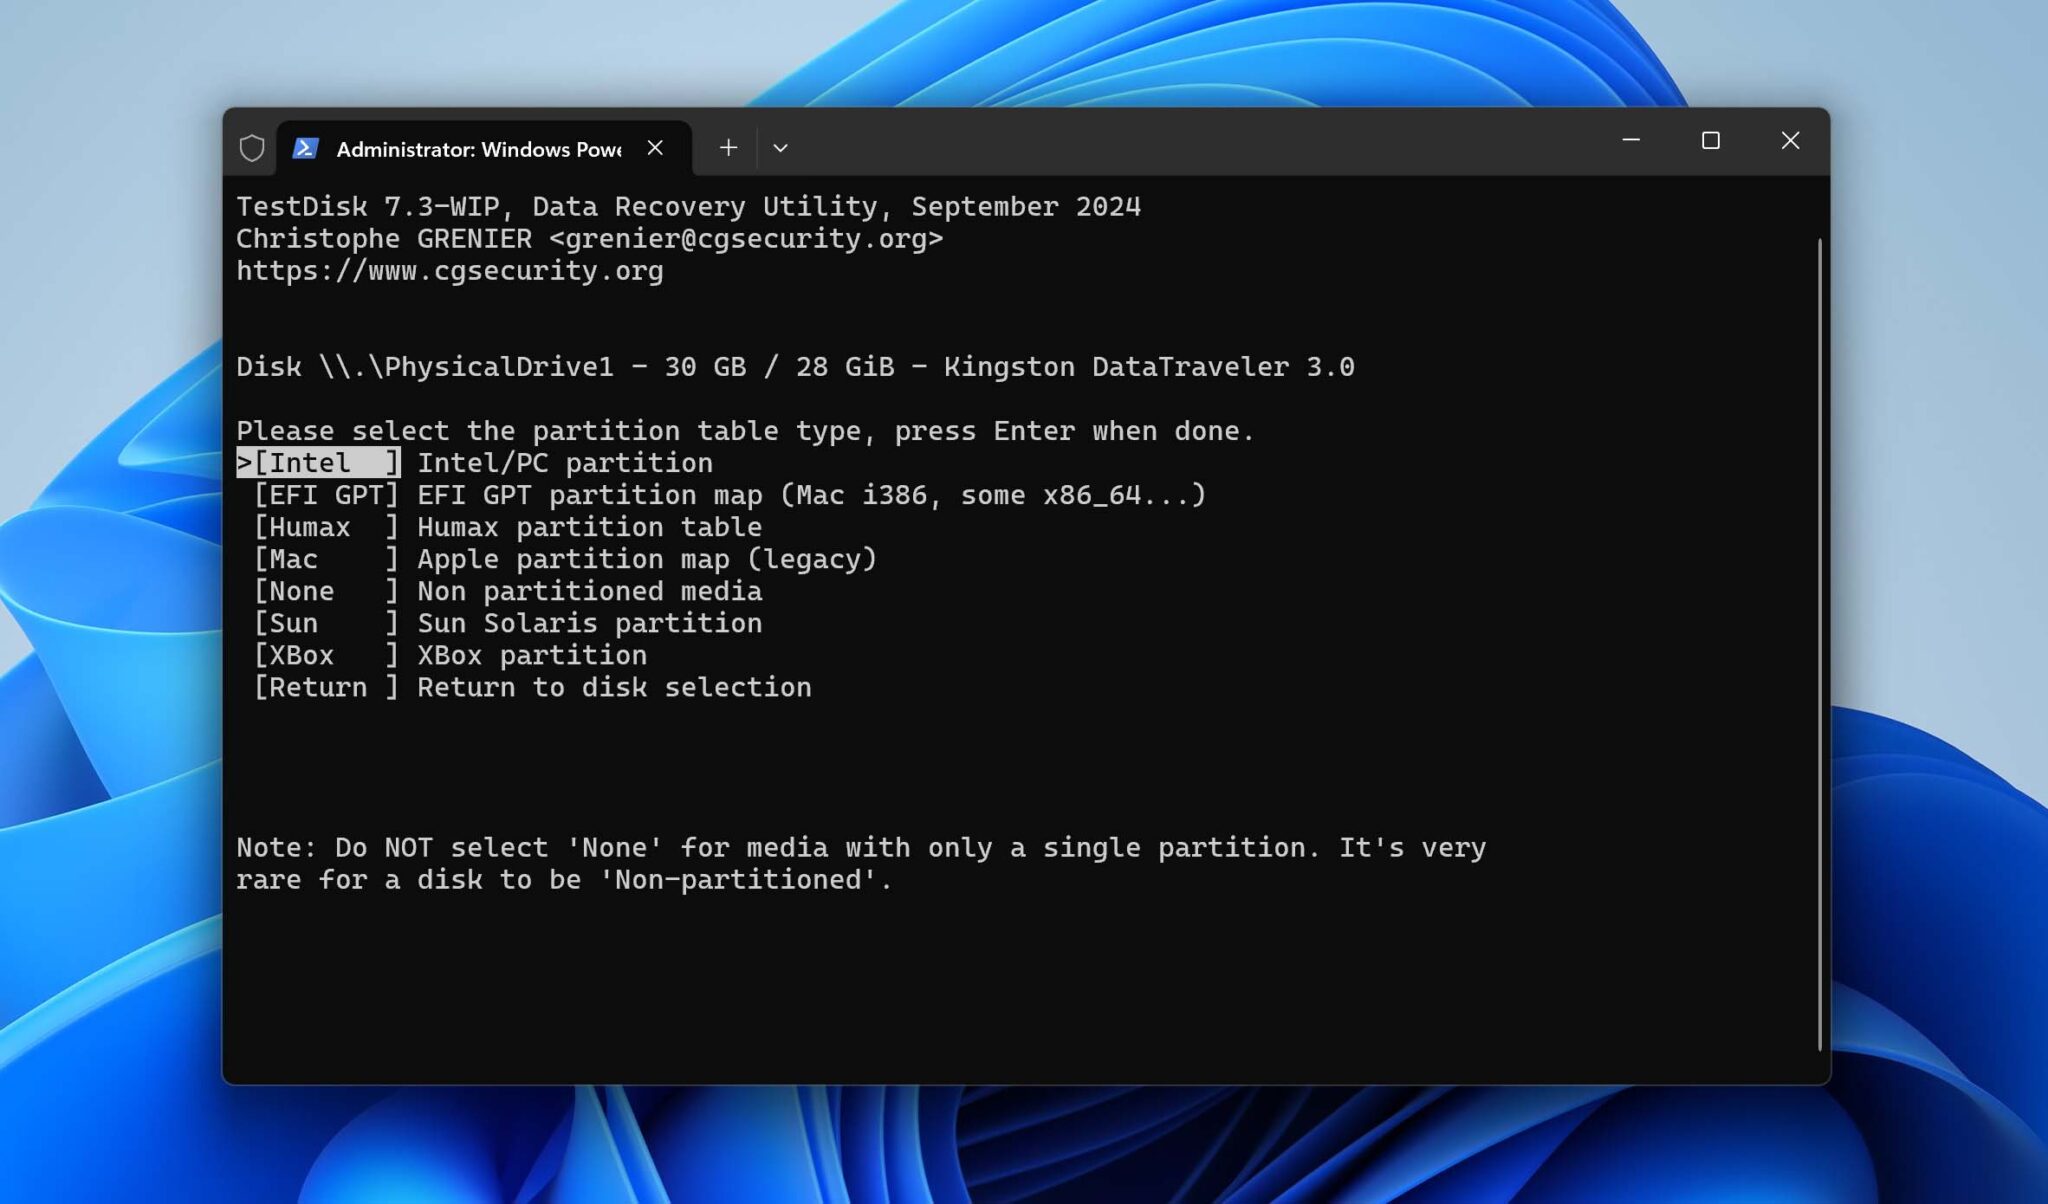Viewport: 2048px width, 1204px height.
Task: Click the grenier@cgsecurity.org email address
Action: [x=750, y=238]
